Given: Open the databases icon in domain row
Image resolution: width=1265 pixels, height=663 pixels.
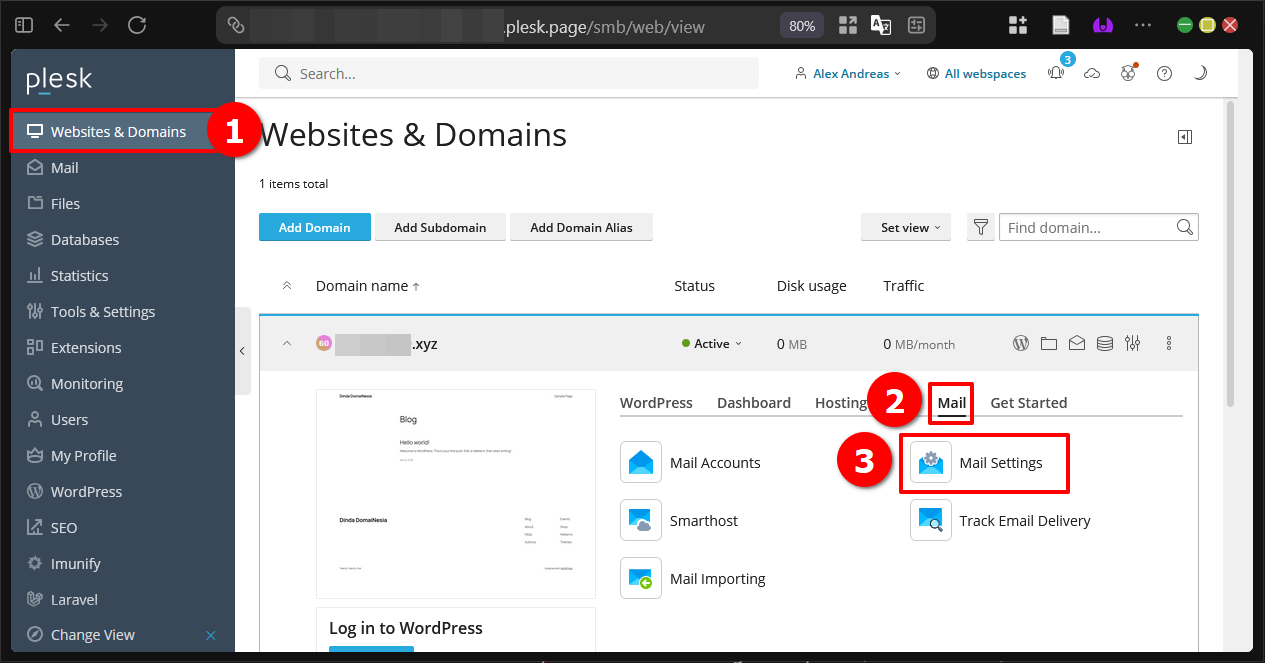Looking at the screenshot, I should point(1105,343).
